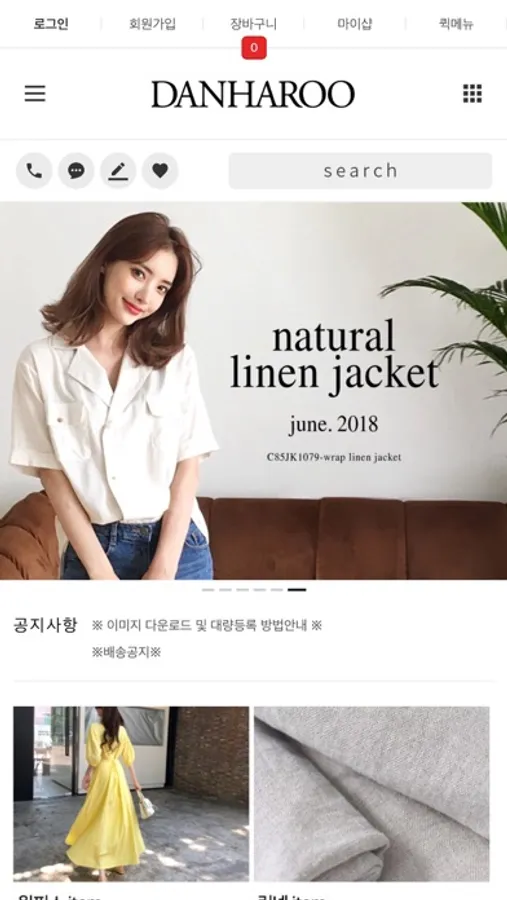Open 마이샵 in top bar
The height and width of the screenshot is (900, 507).
pos(355,24)
